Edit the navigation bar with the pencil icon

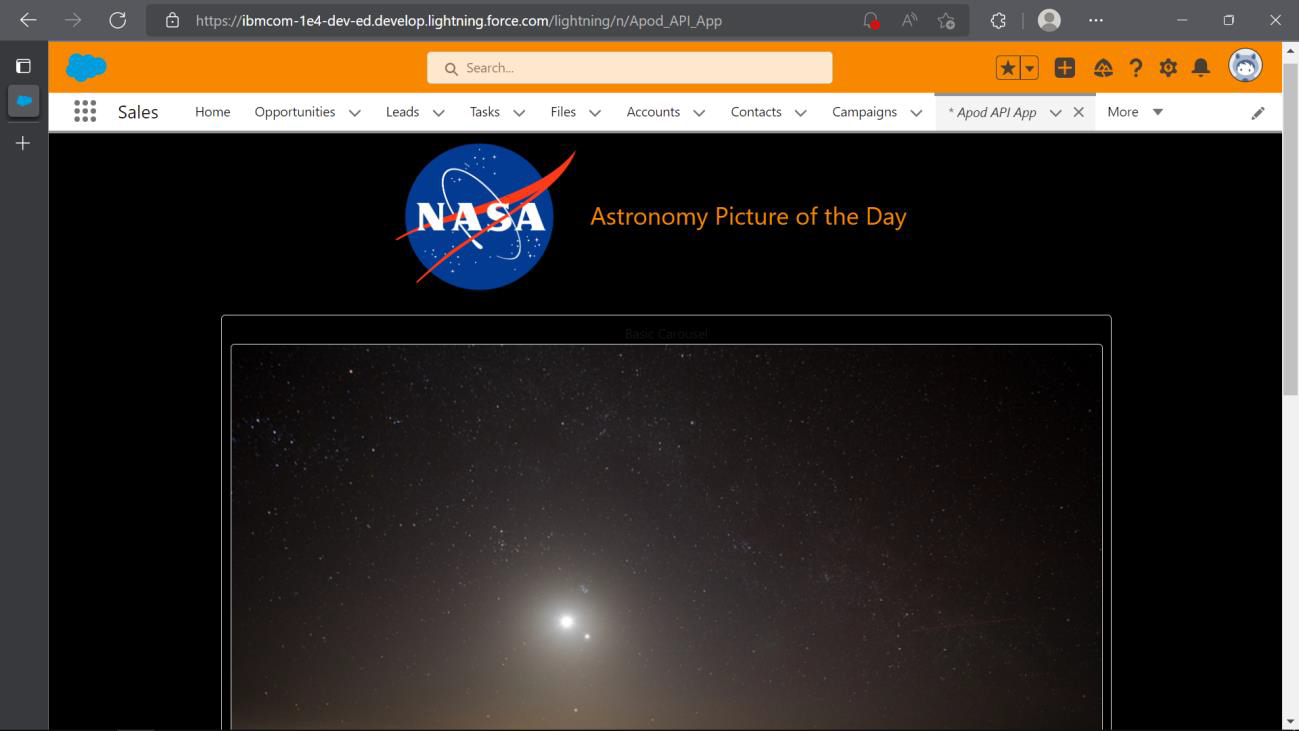(x=1258, y=112)
